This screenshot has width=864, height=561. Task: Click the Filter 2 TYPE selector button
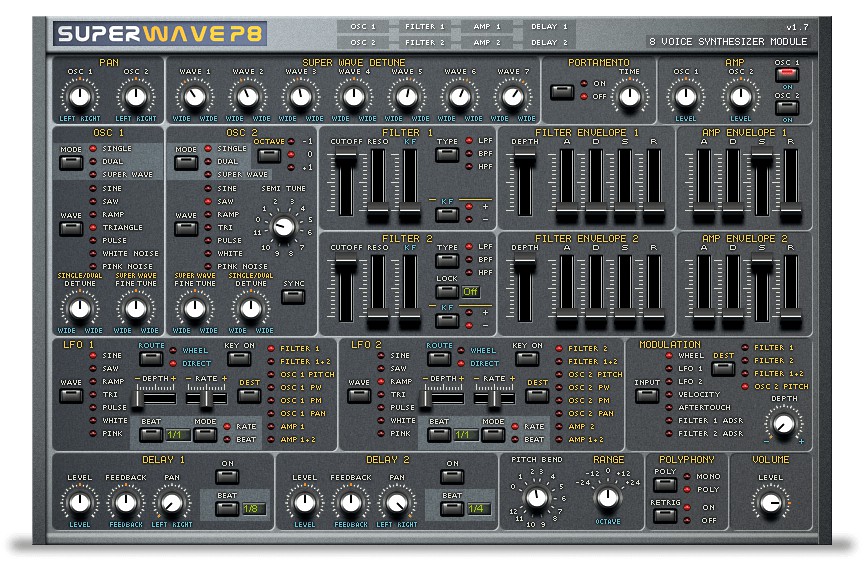447,261
